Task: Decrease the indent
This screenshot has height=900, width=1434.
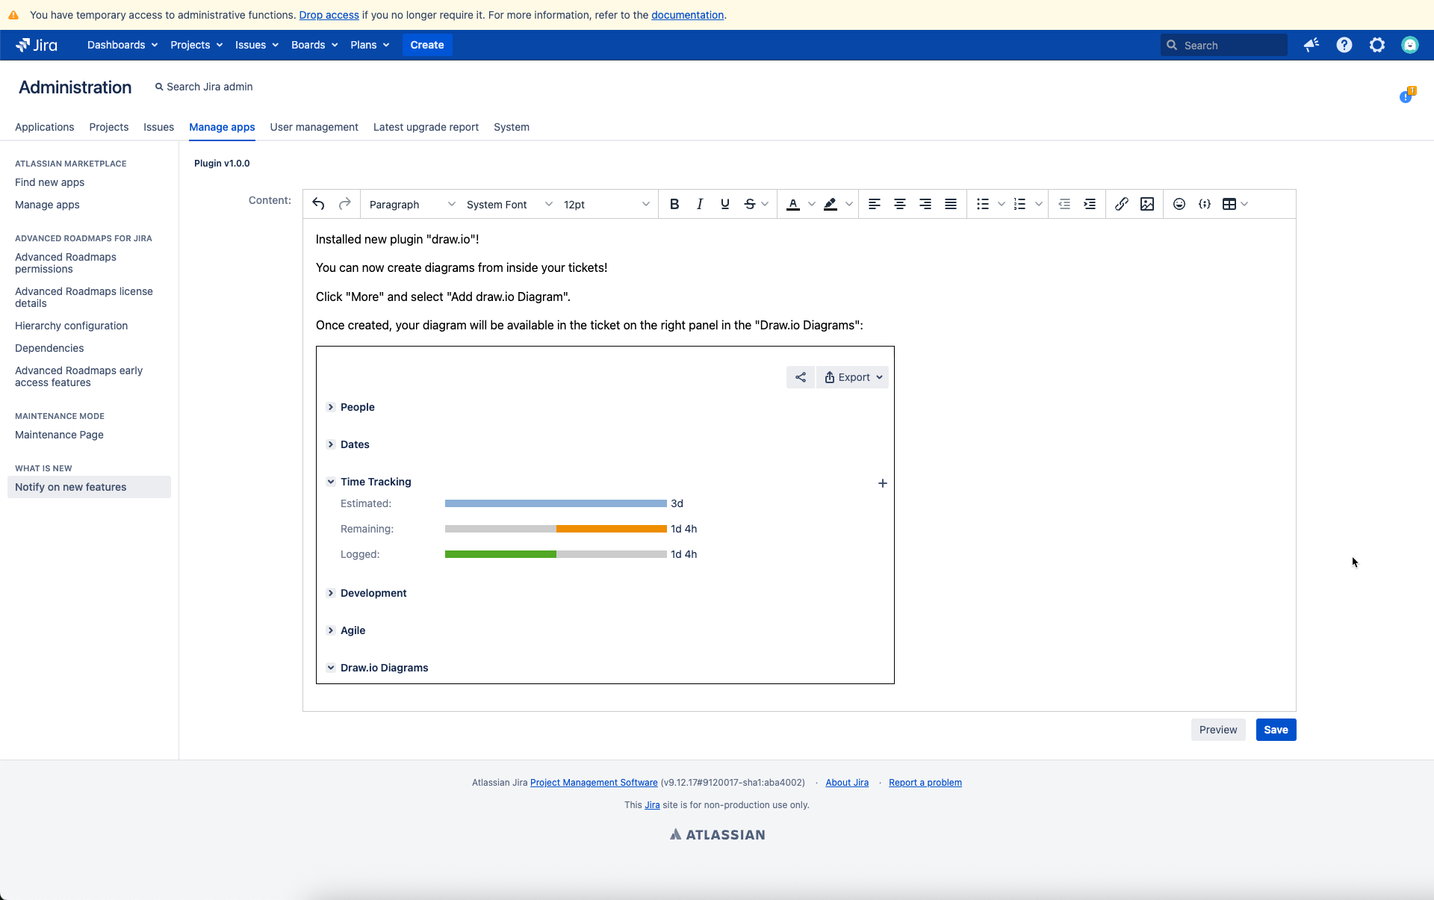Action: [1064, 204]
